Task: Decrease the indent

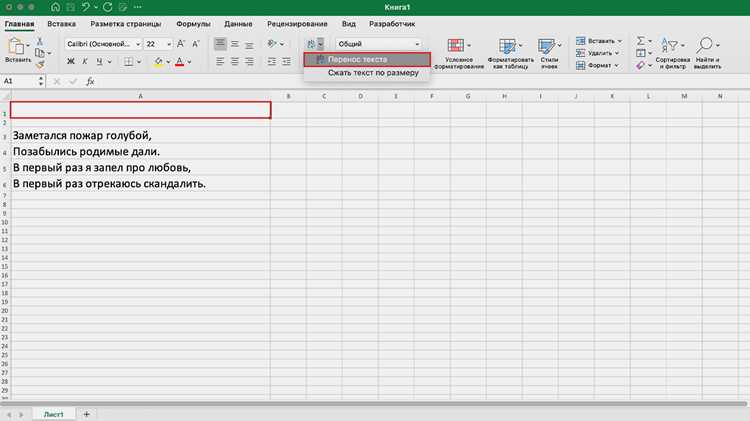Action: point(272,61)
